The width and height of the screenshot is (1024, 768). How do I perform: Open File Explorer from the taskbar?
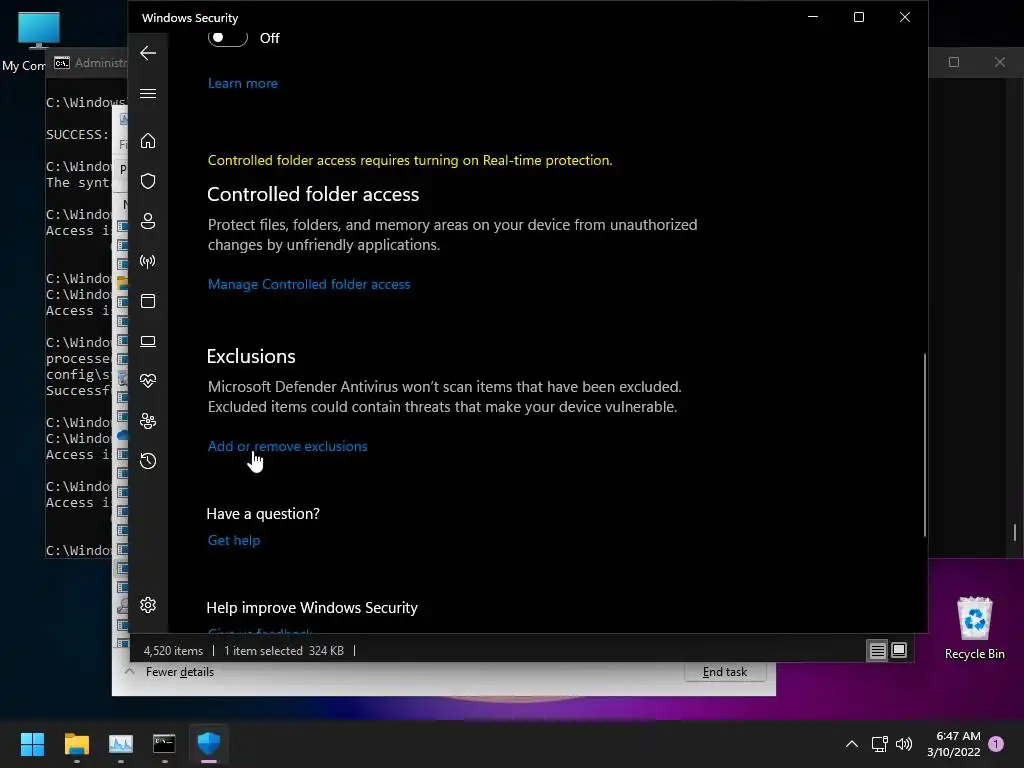pyautogui.click(x=76, y=744)
